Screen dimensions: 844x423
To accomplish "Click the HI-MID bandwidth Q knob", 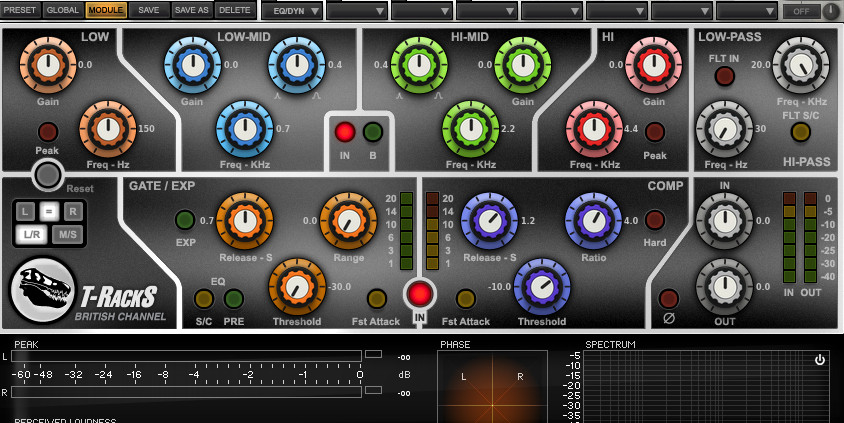I will click(x=419, y=65).
